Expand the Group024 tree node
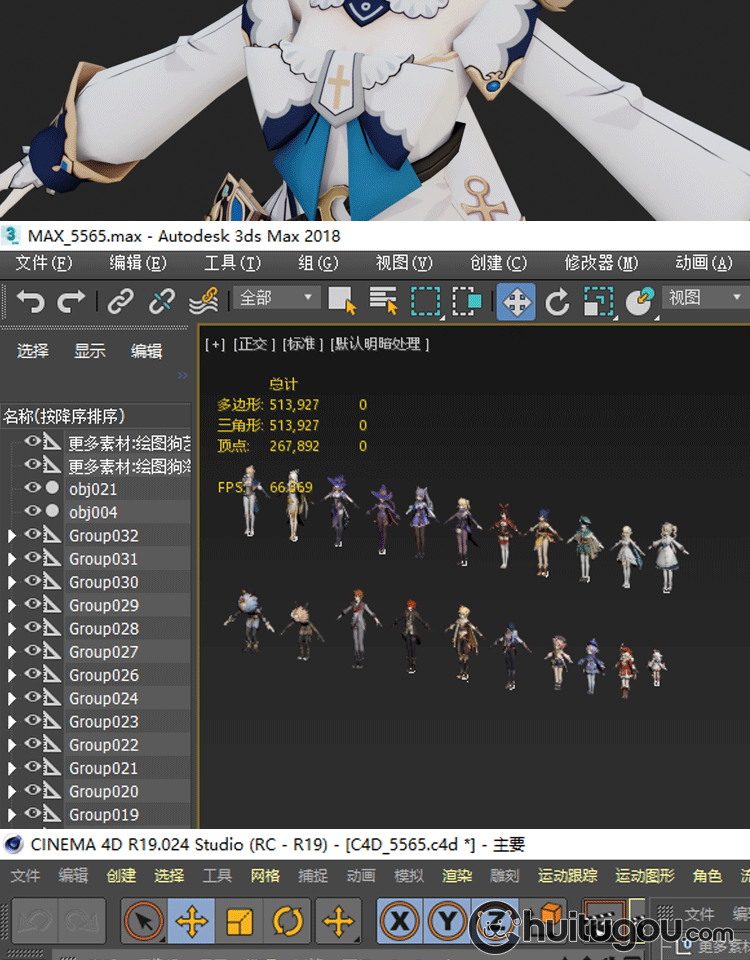Screen dimensions: 750x960 click(11, 699)
